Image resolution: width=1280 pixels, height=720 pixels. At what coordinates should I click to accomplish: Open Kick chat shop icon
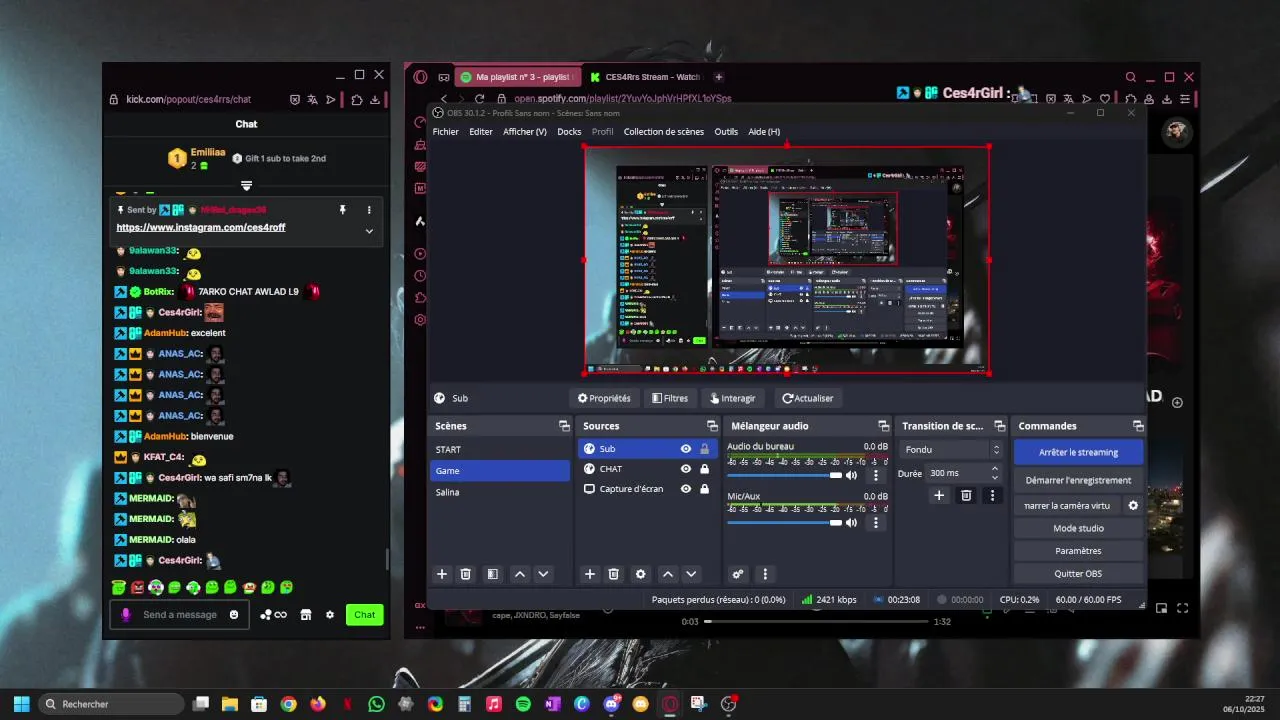[x=306, y=615]
